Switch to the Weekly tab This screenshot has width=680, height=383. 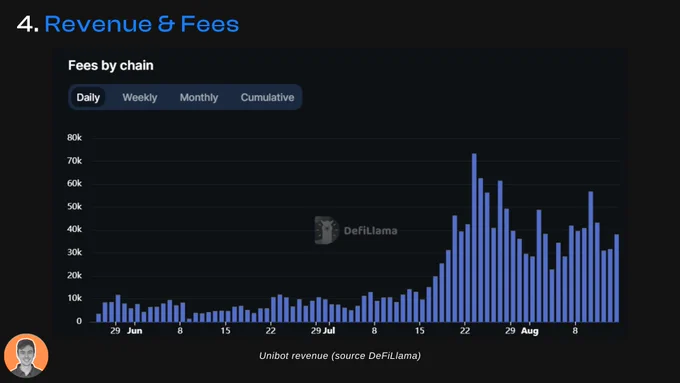click(x=140, y=97)
